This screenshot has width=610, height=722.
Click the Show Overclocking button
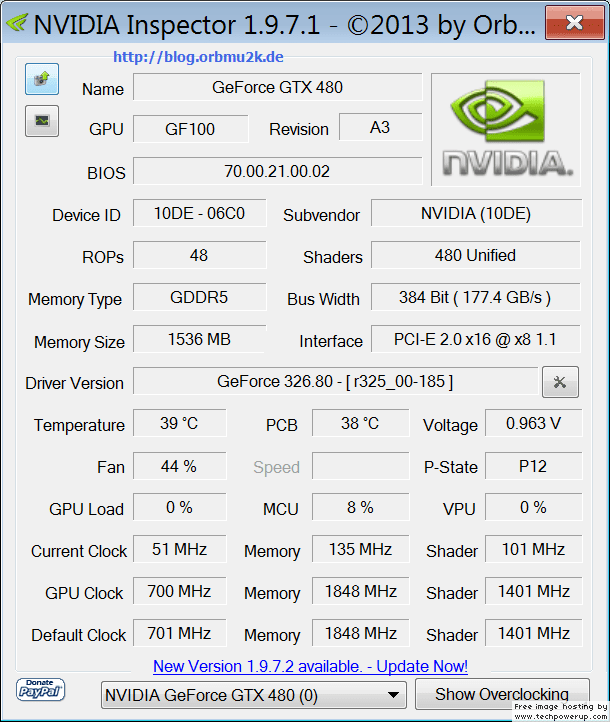502,694
